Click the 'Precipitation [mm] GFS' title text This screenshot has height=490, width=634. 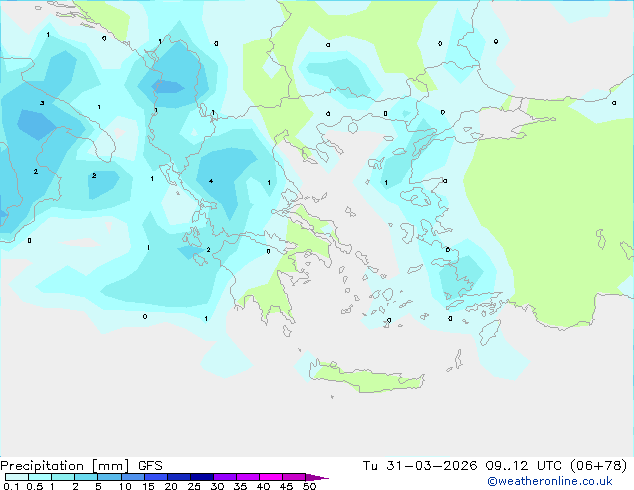(x=81, y=466)
